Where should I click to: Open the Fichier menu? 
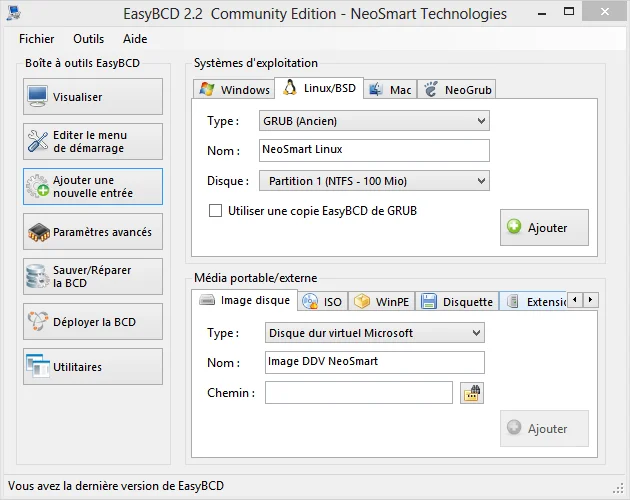tap(37, 39)
